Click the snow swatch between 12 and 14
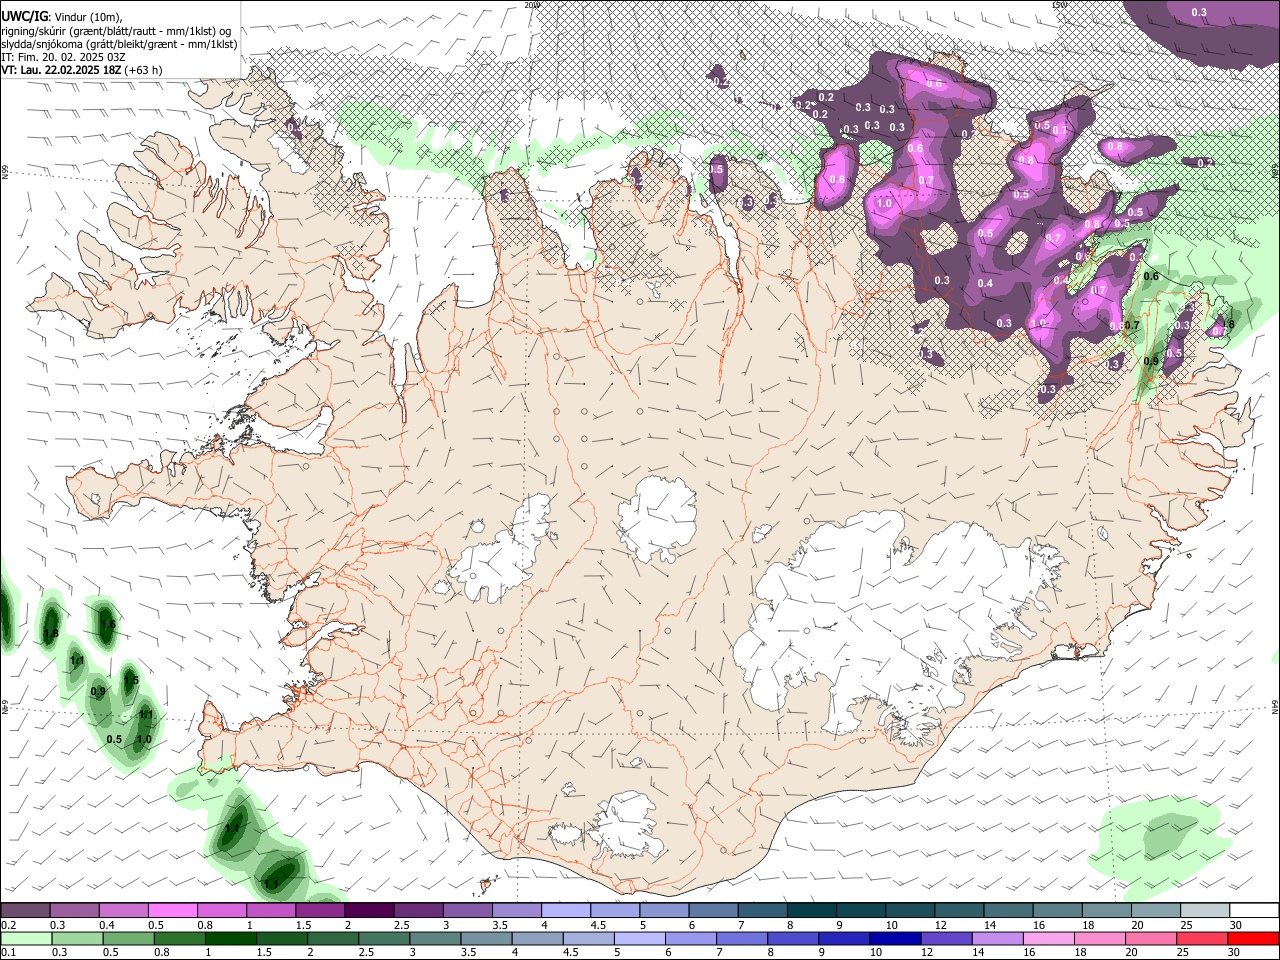 point(959,911)
